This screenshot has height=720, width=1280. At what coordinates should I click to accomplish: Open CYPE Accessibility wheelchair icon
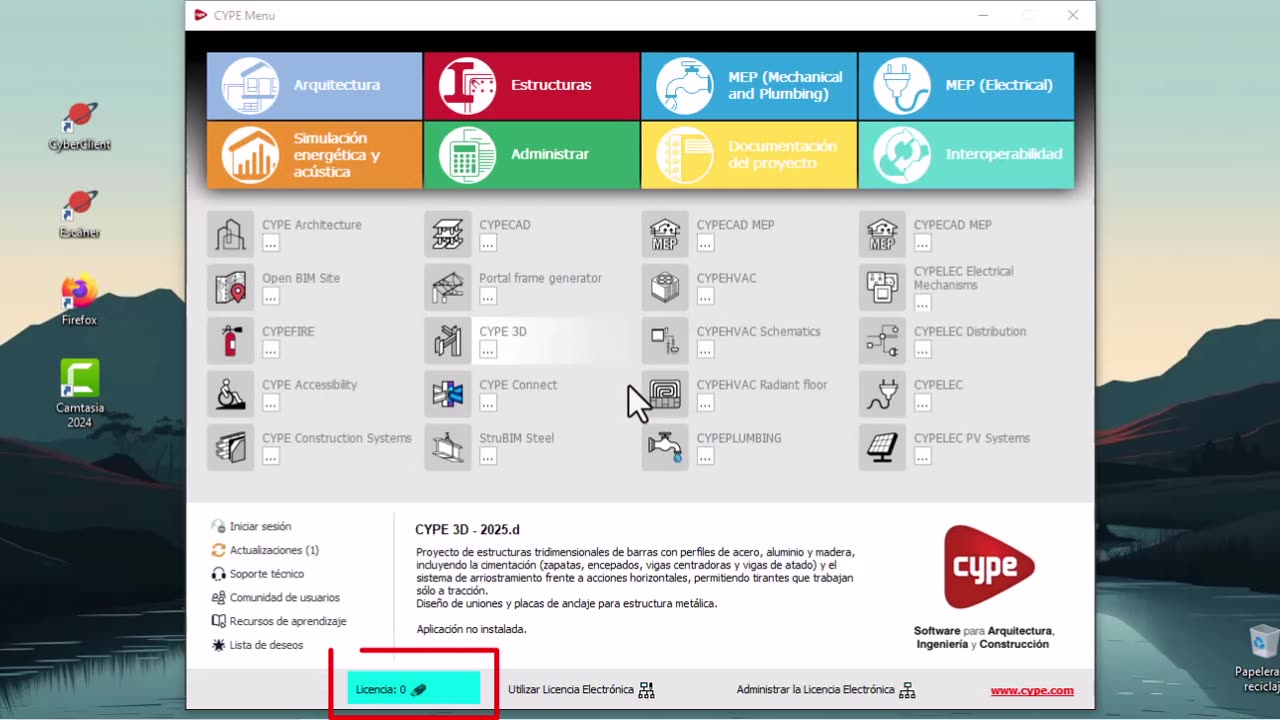231,393
